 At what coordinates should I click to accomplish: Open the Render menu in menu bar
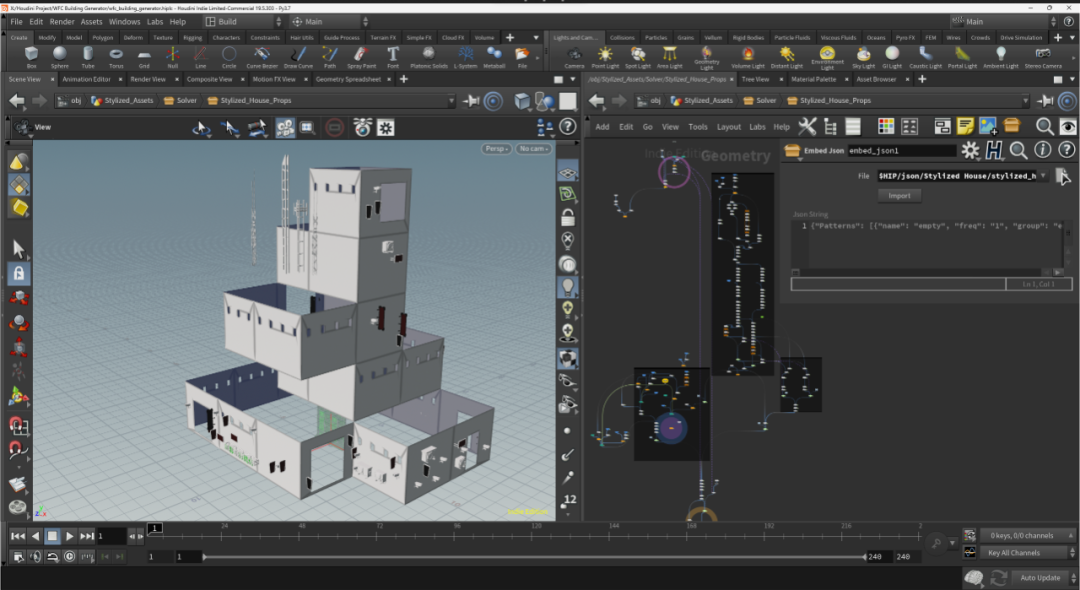point(62,21)
